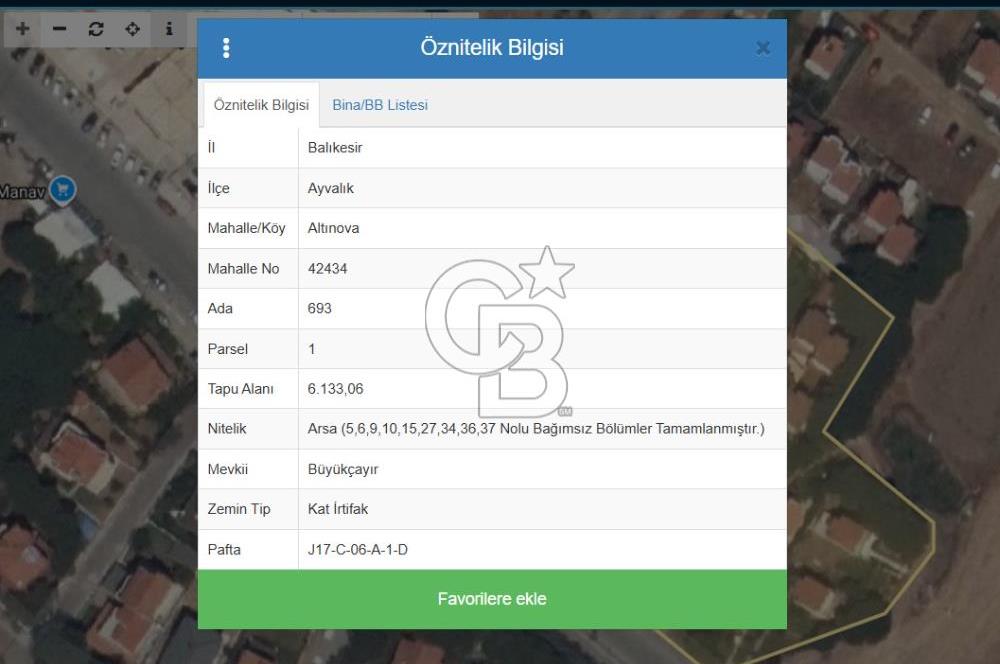Select the Altınova neighborhood cell

(x=334, y=228)
